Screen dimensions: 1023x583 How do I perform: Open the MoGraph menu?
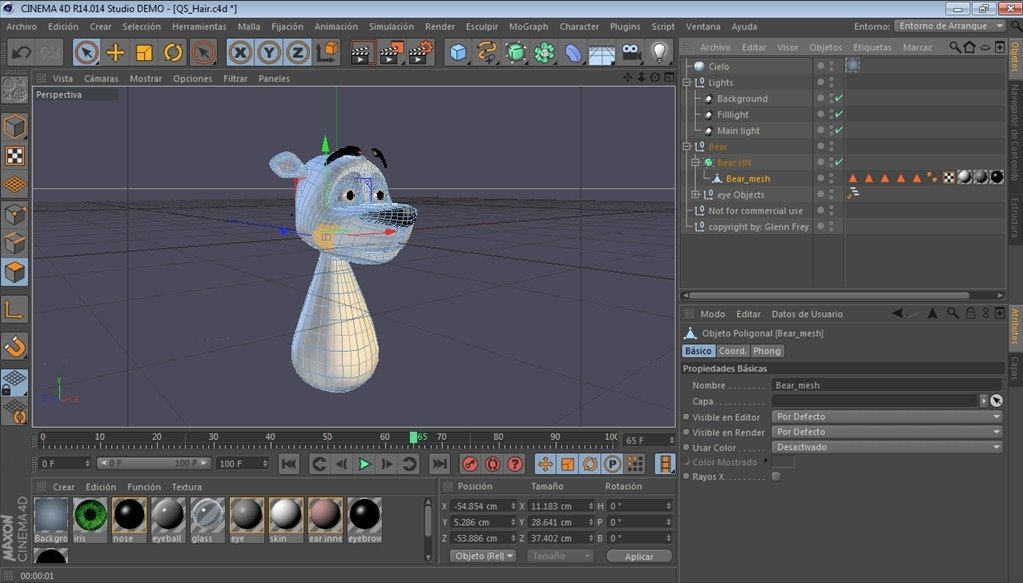(528, 26)
